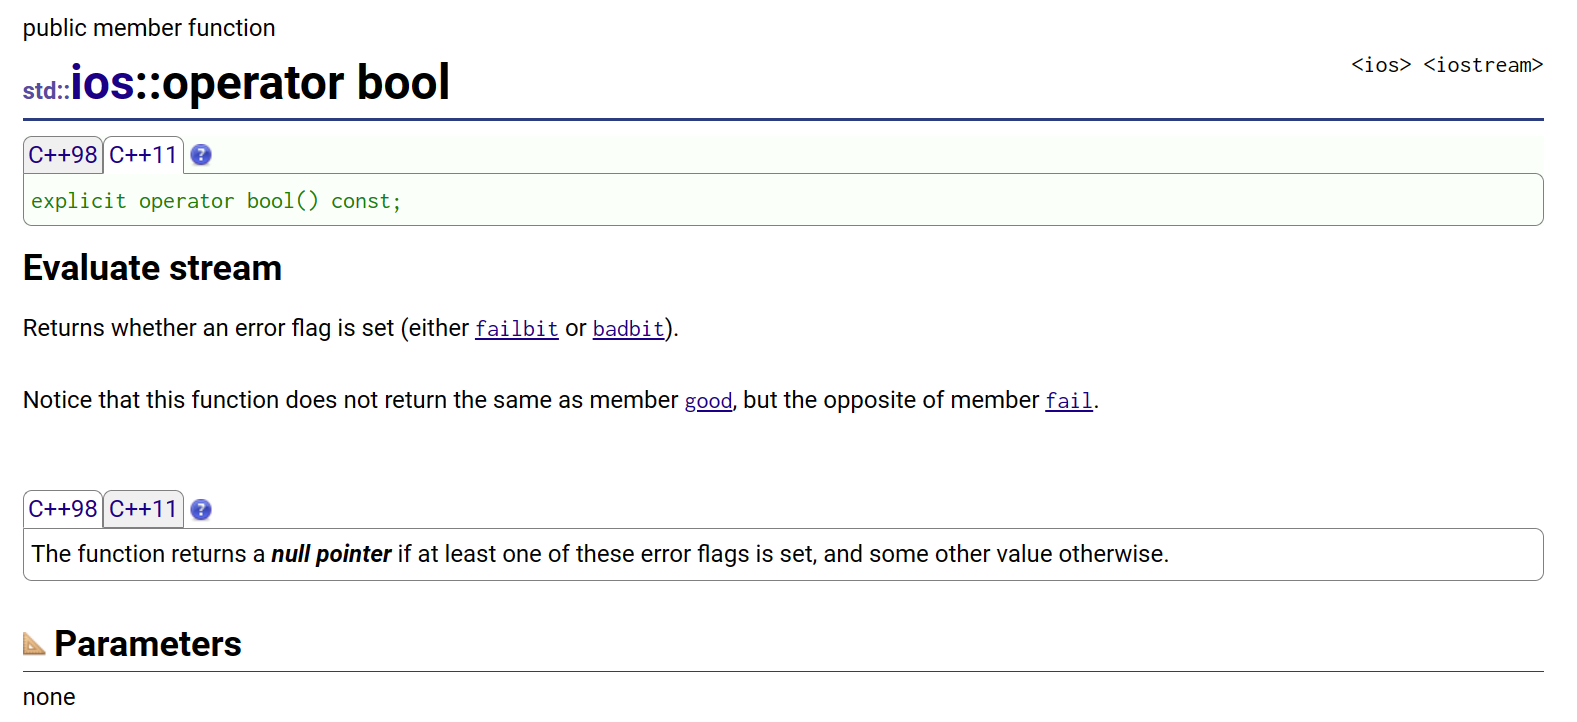Viewport: 1577px width, 722px height.
Task: Select the C++98 tab above the declaration
Action: pyautogui.click(x=63, y=155)
